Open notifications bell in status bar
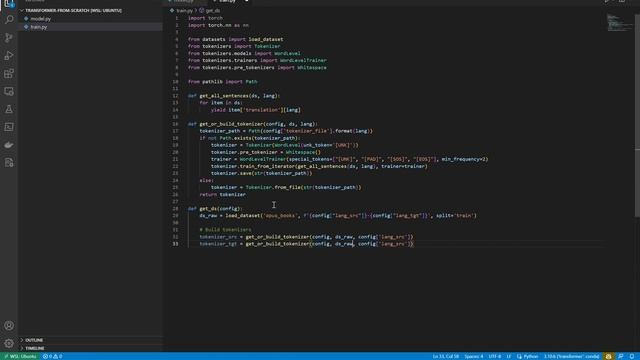Viewport: 640px width, 360px height. pos(632,356)
